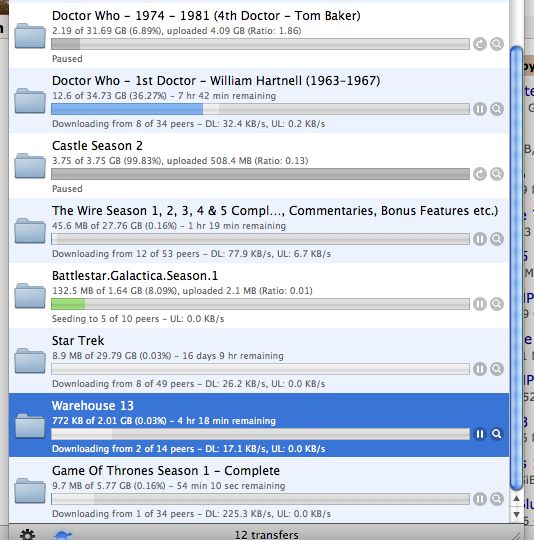Screen dimensions: 534x540
Task: Click Battlestar Galactica green progress bar
Action: [x=260, y=304]
